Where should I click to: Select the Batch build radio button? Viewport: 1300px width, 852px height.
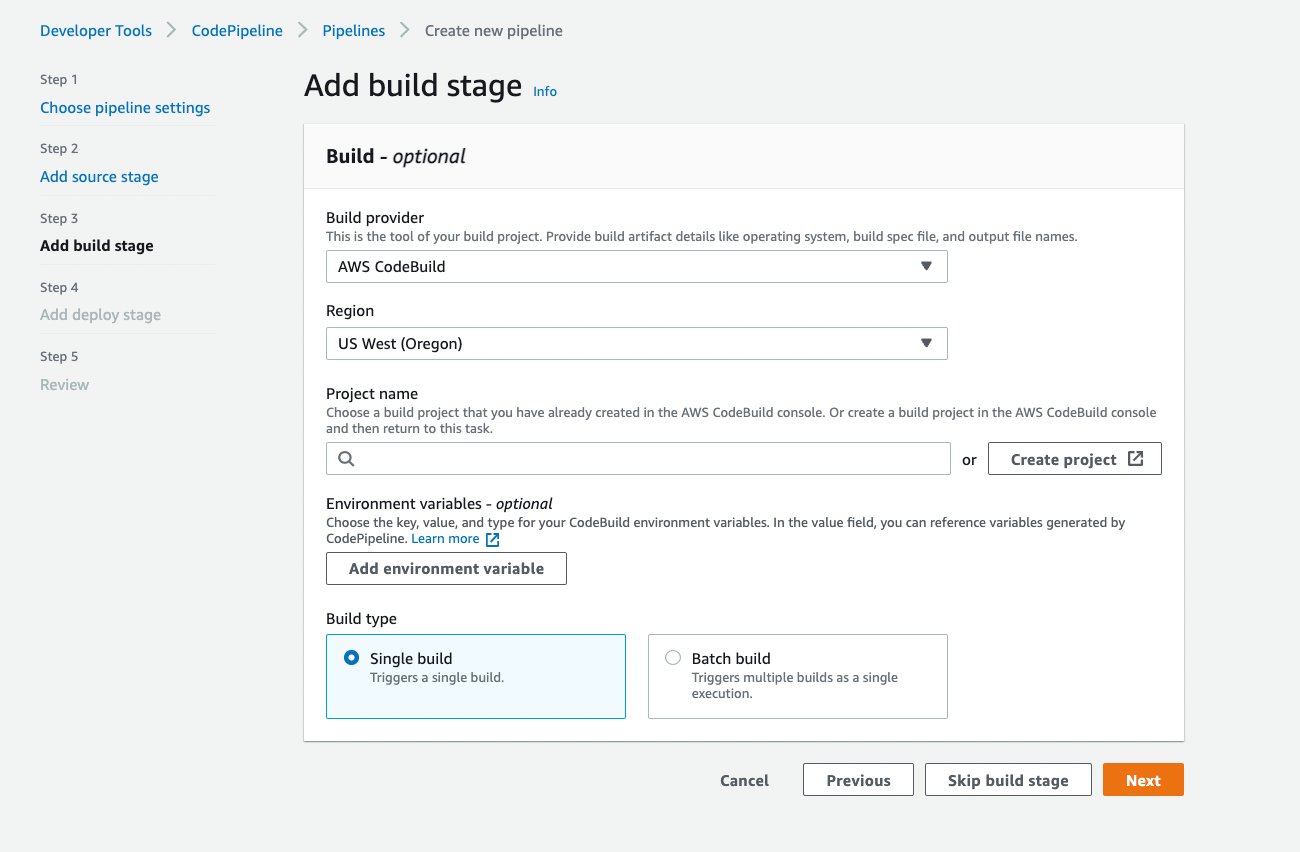673,658
